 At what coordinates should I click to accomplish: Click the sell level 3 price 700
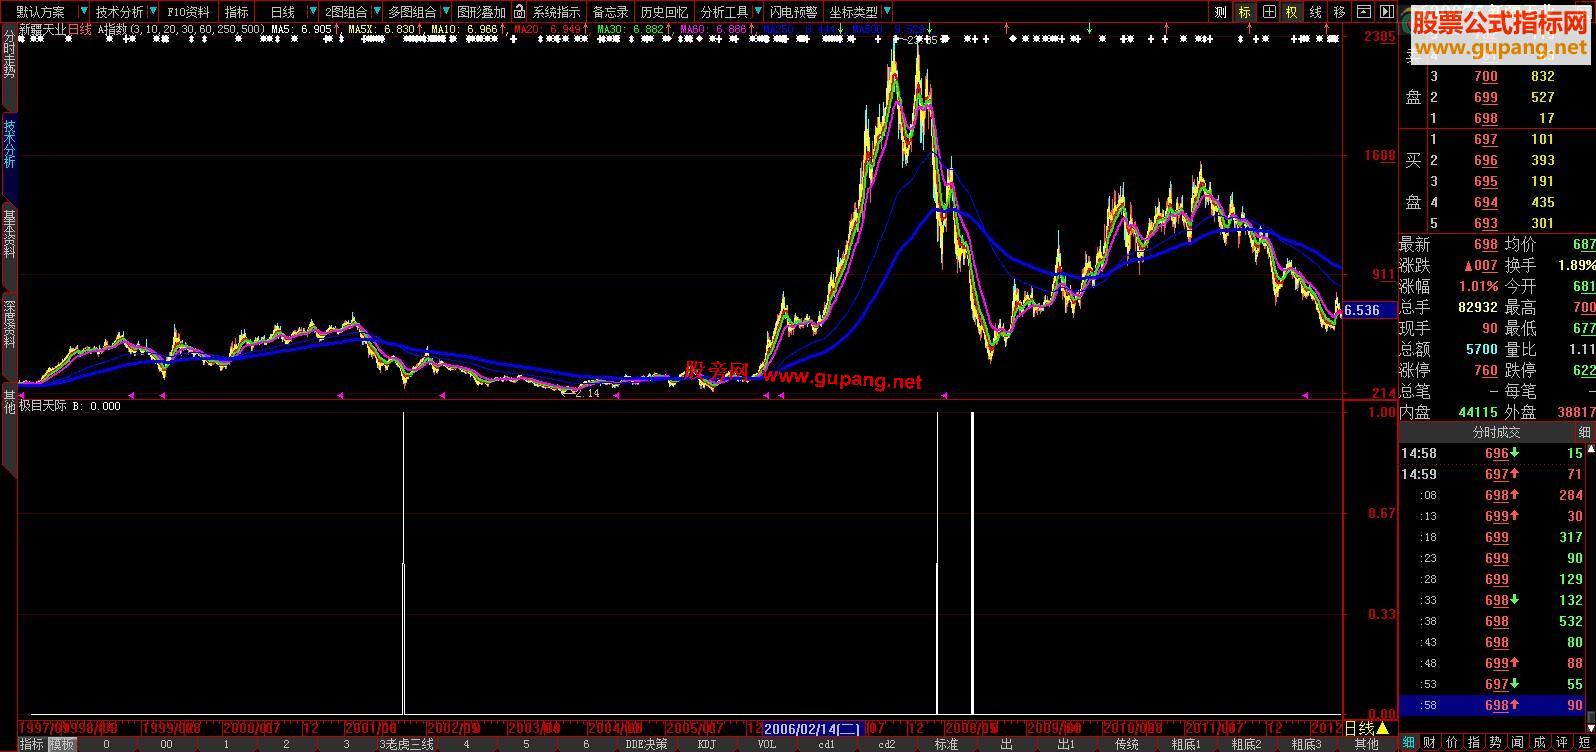(x=1485, y=76)
